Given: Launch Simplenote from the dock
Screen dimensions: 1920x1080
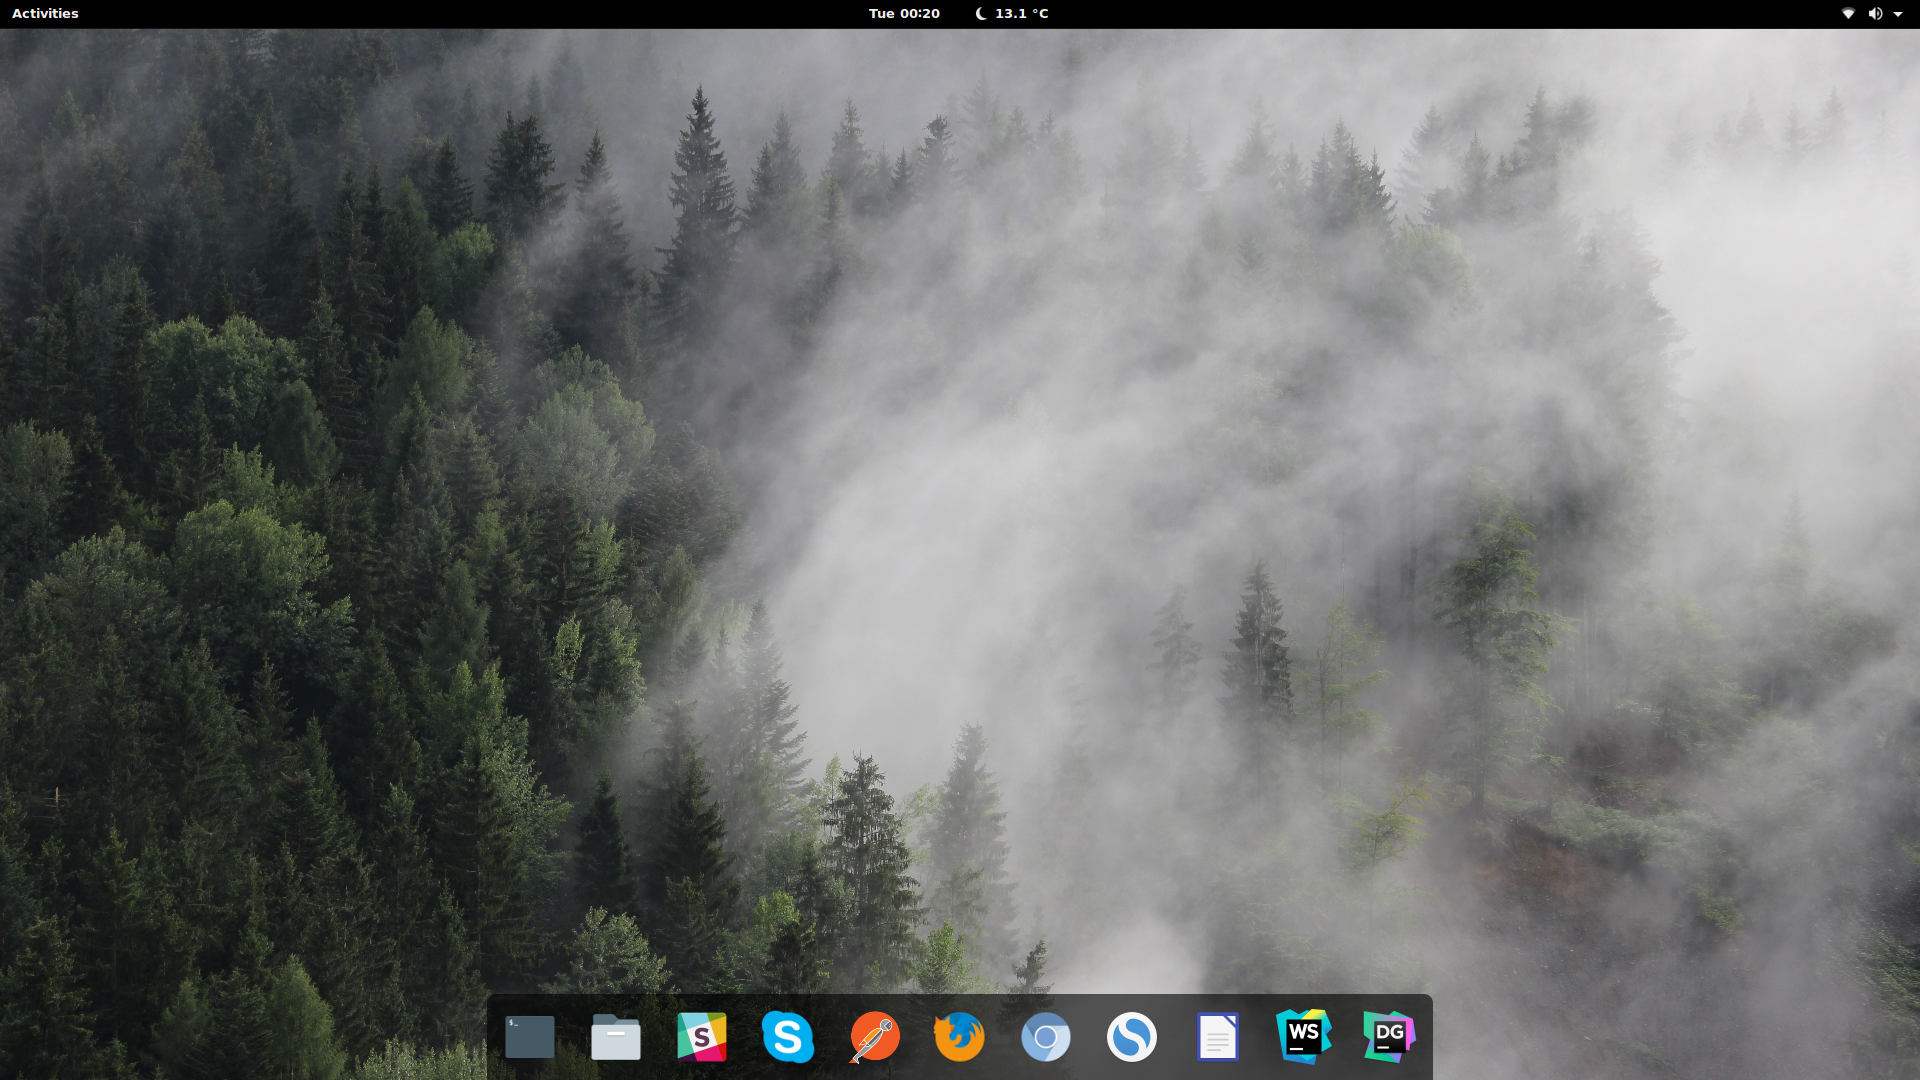Looking at the screenshot, I should tap(1132, 1037).
